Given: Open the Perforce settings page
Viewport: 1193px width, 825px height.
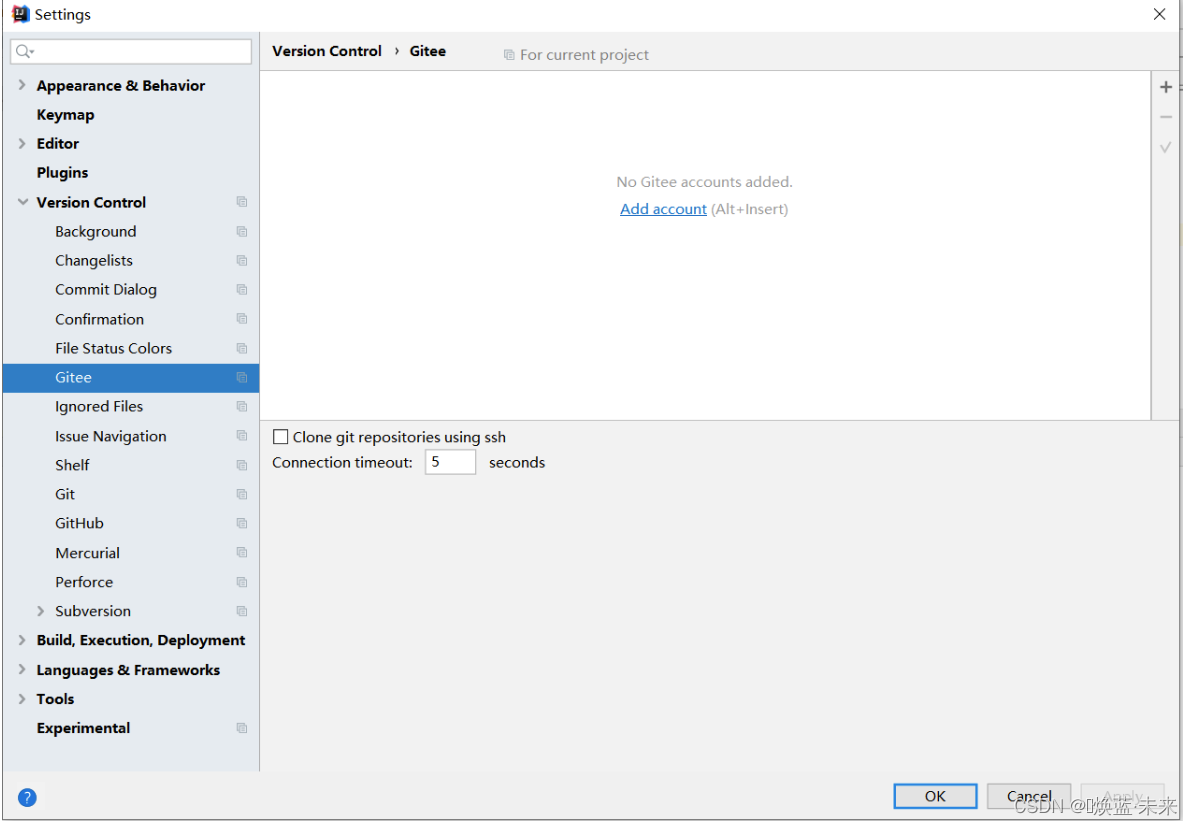Looking at the screenshot, I should tap(84, 582).
